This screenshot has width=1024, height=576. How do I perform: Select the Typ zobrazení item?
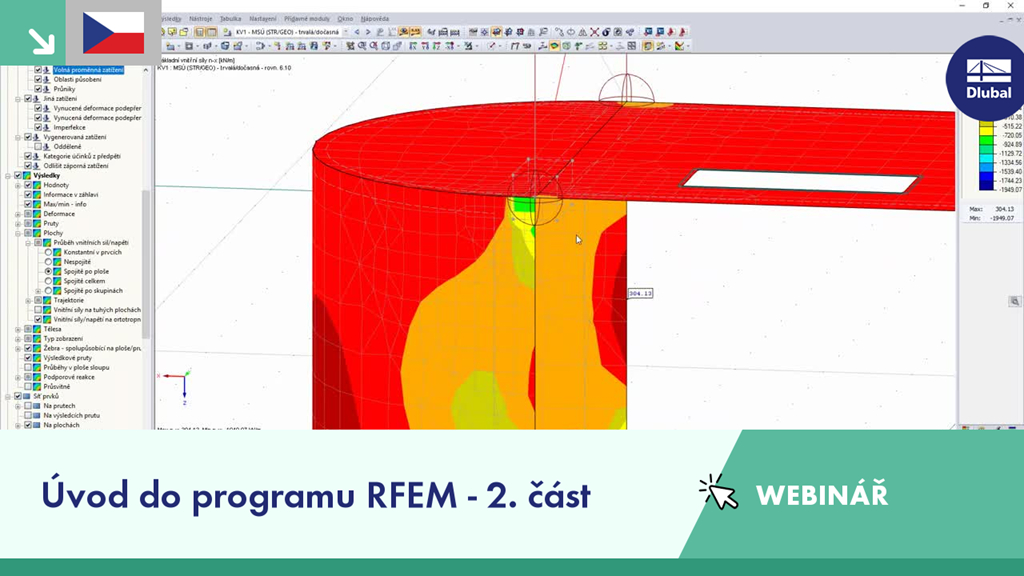coord(63,339)
